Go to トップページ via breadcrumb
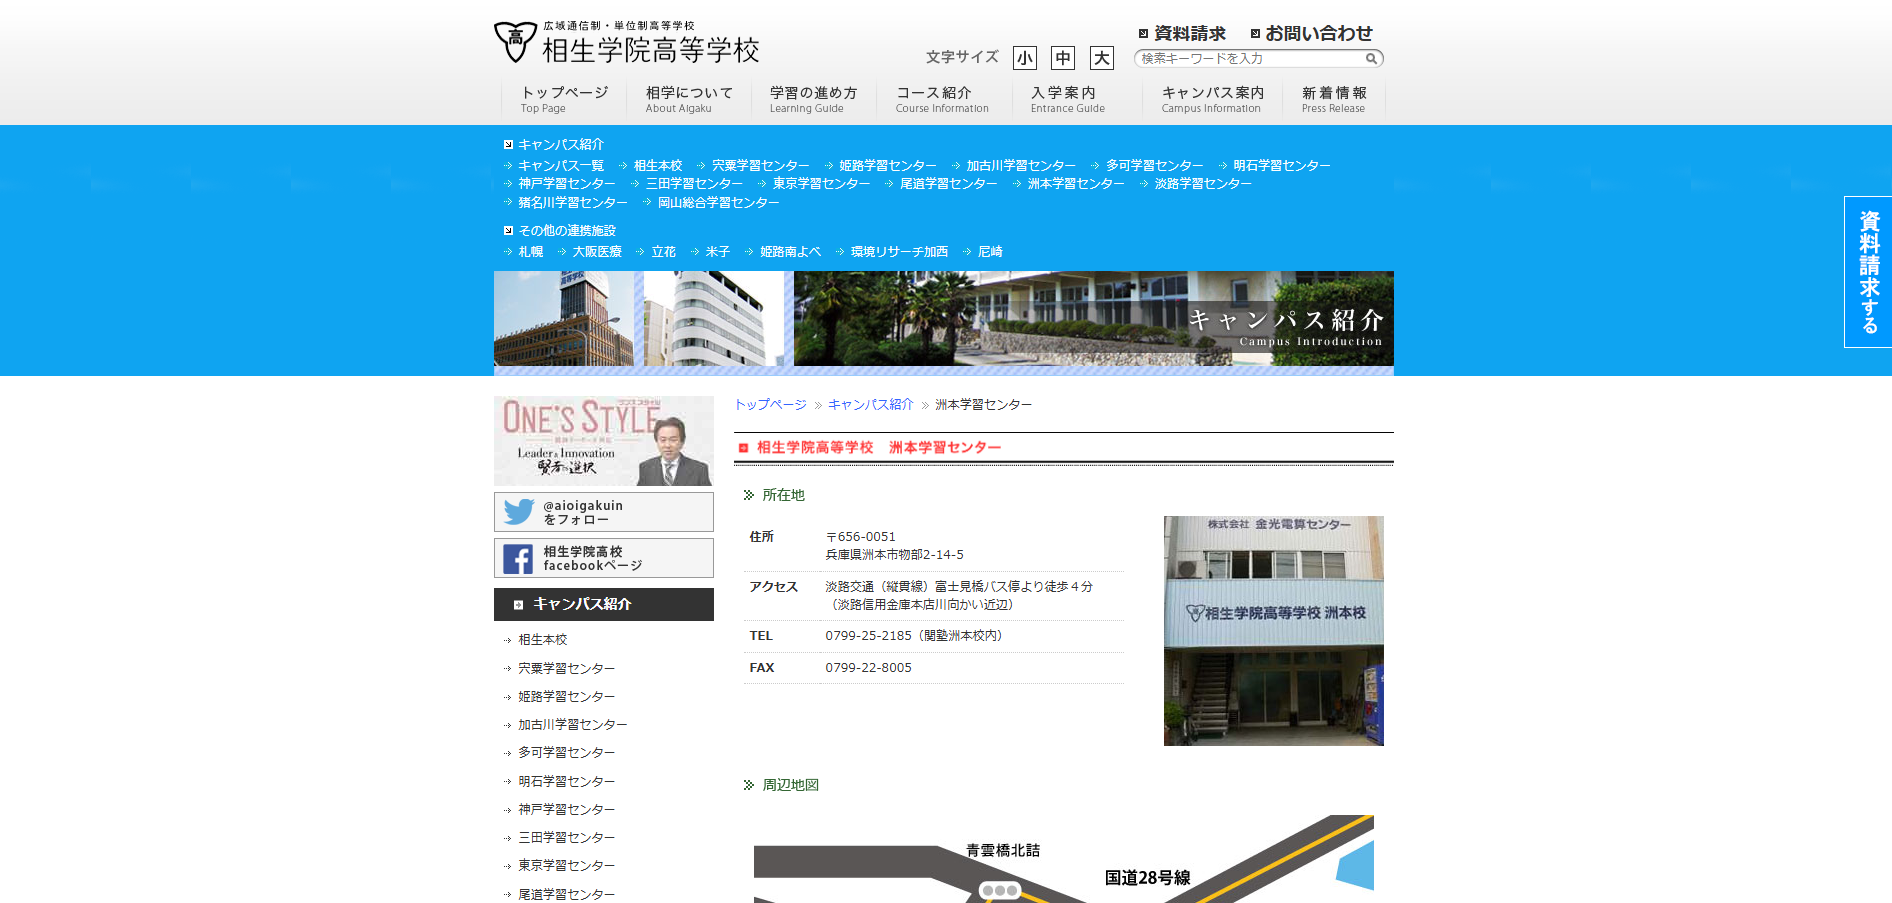 770,405
